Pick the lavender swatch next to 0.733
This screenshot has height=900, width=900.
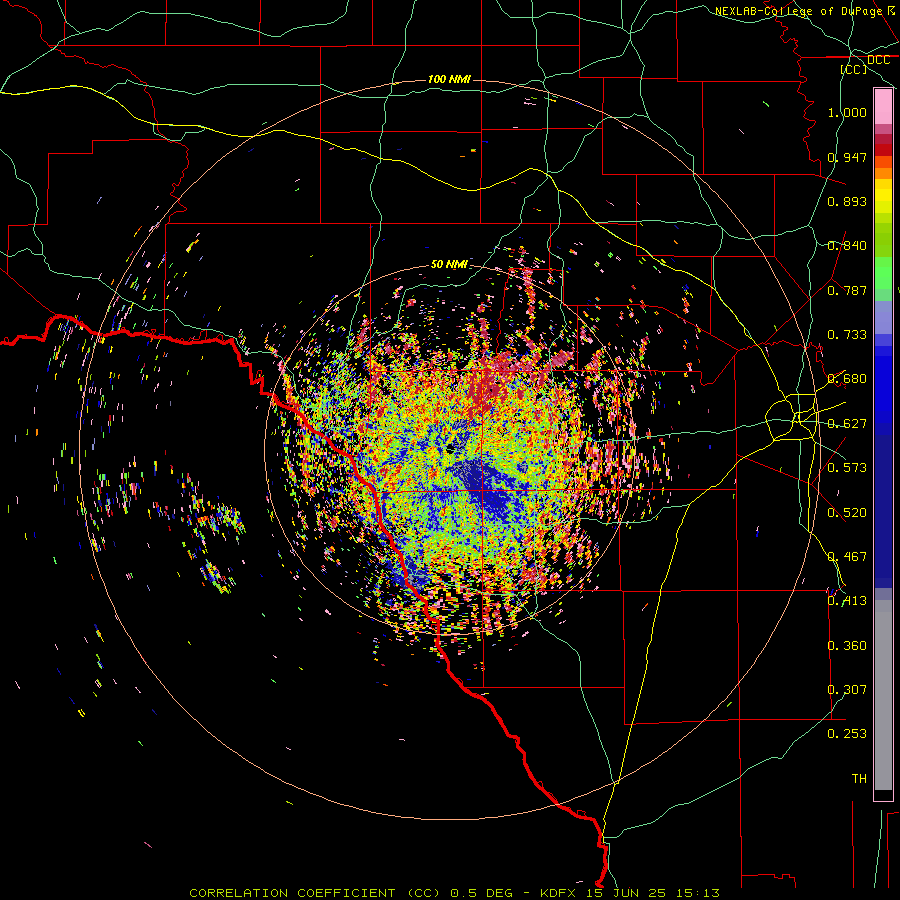[x=883, y=319]
